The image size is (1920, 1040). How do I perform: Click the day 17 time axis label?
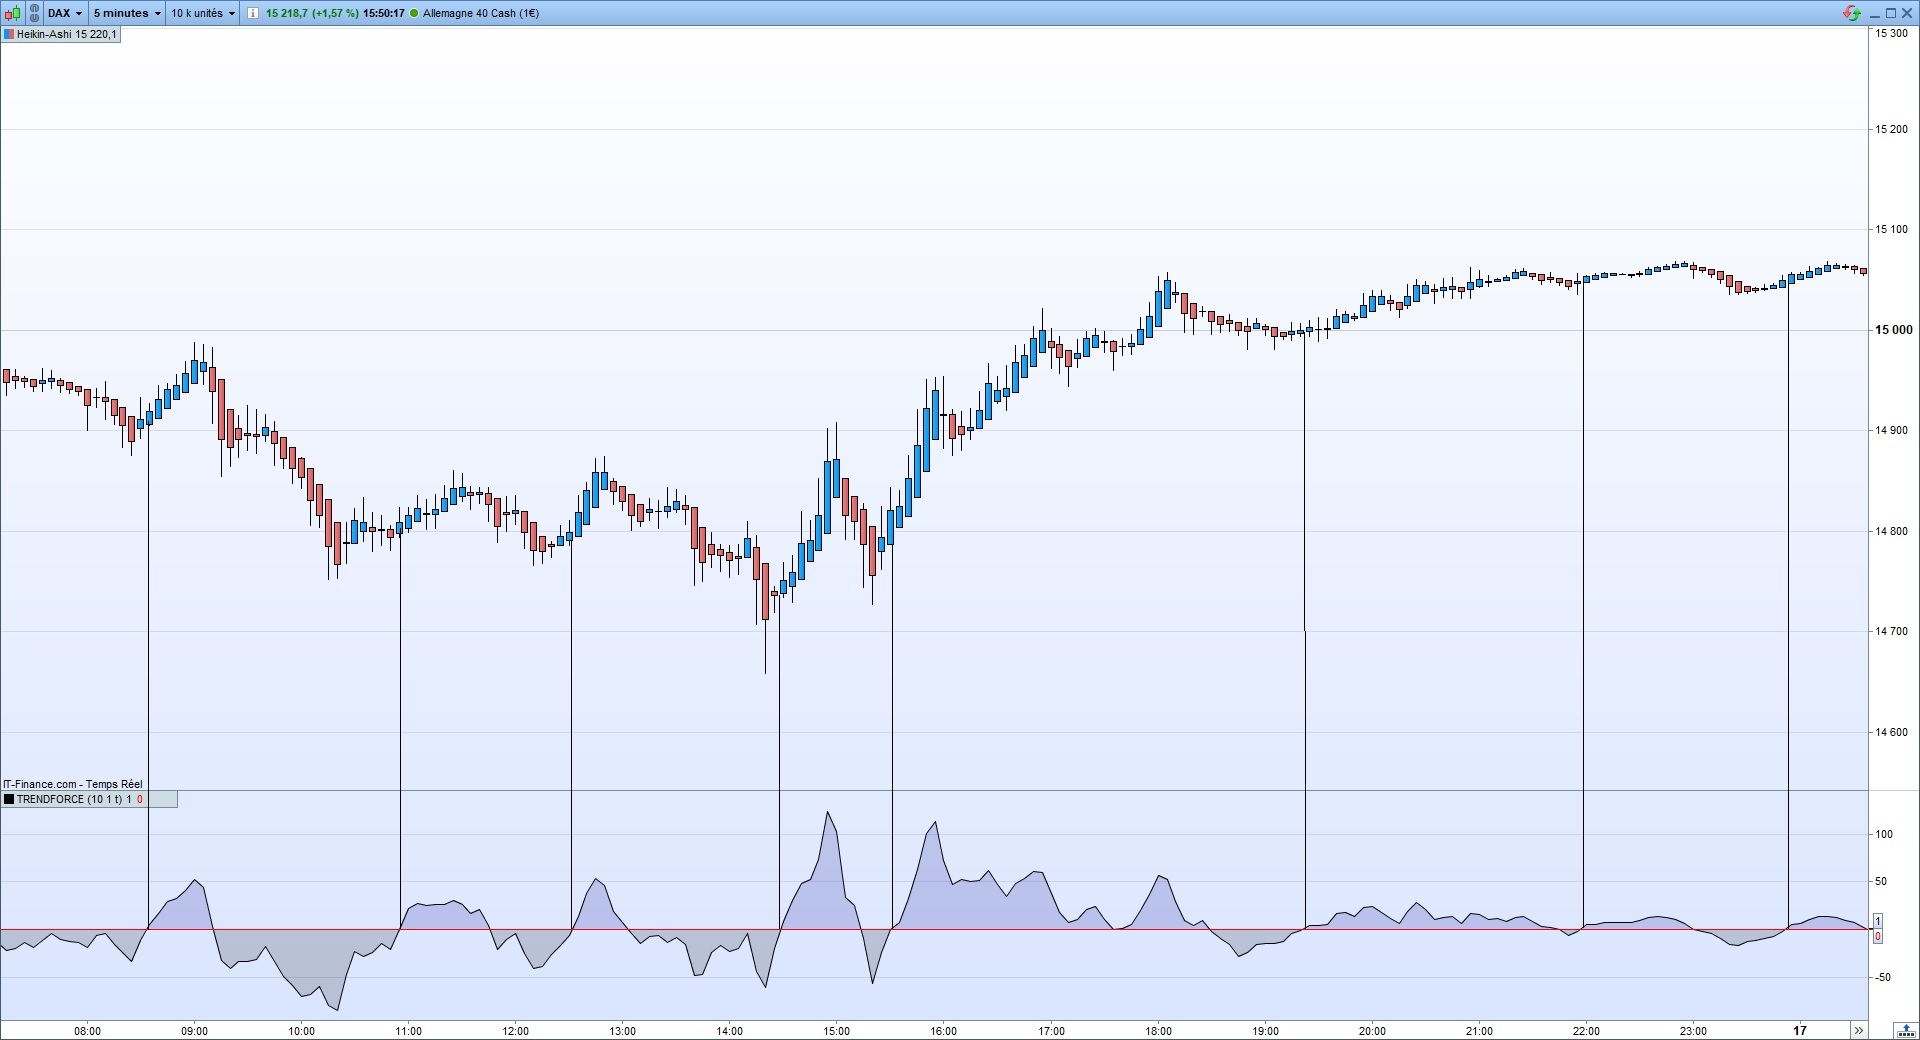[1800, 1031]
